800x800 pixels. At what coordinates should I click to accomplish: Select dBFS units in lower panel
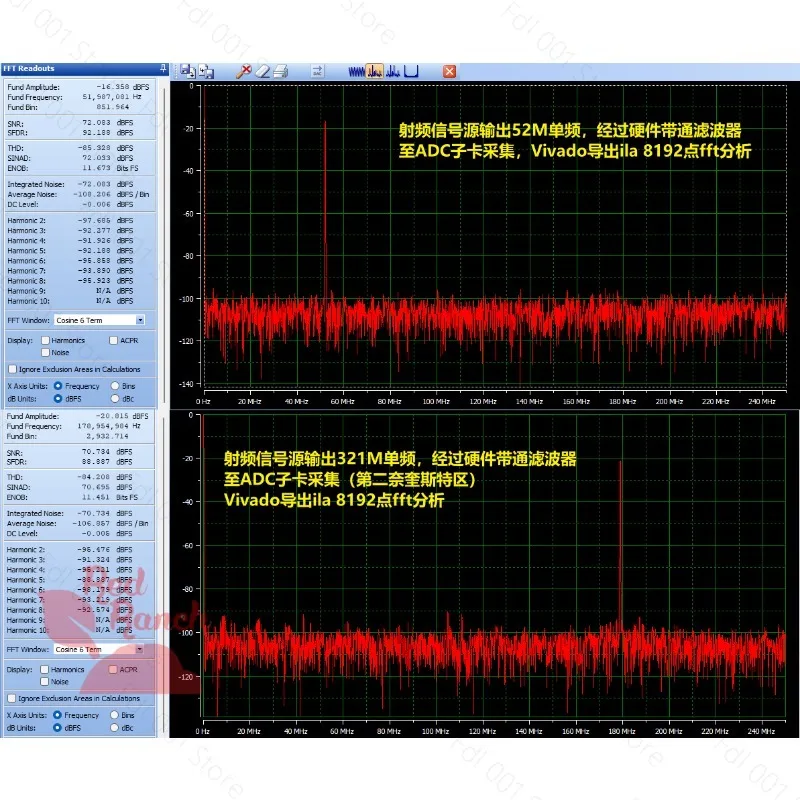[57, 728]
